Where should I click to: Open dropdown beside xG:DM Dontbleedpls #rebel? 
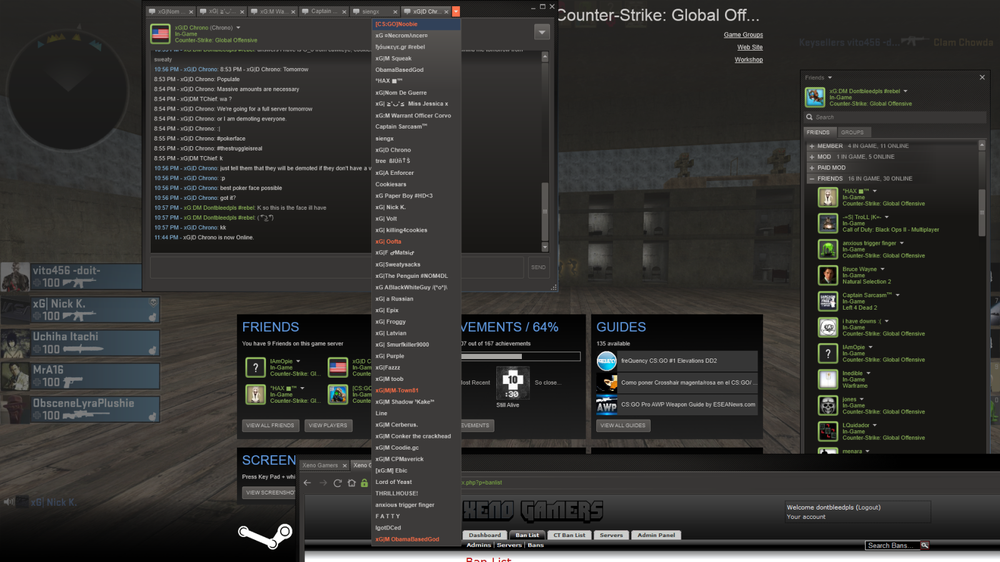[905, 91]
